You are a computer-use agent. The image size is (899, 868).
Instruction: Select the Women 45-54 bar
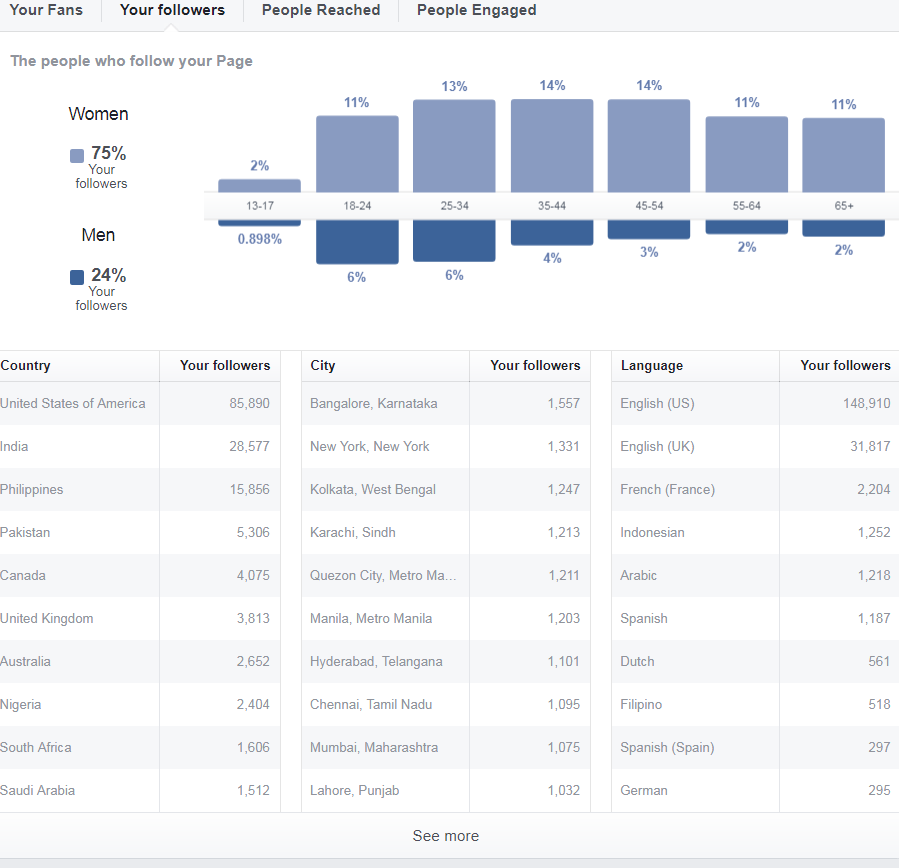tap(649, 146)
